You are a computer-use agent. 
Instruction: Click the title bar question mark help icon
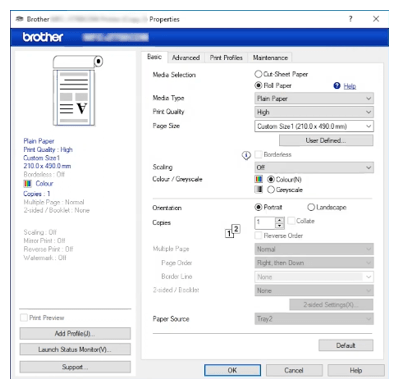(x=350, y=19)
